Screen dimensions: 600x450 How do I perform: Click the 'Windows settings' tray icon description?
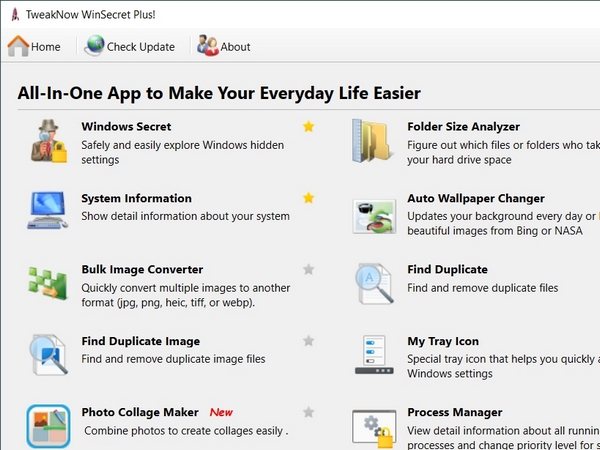pos(450,373)
